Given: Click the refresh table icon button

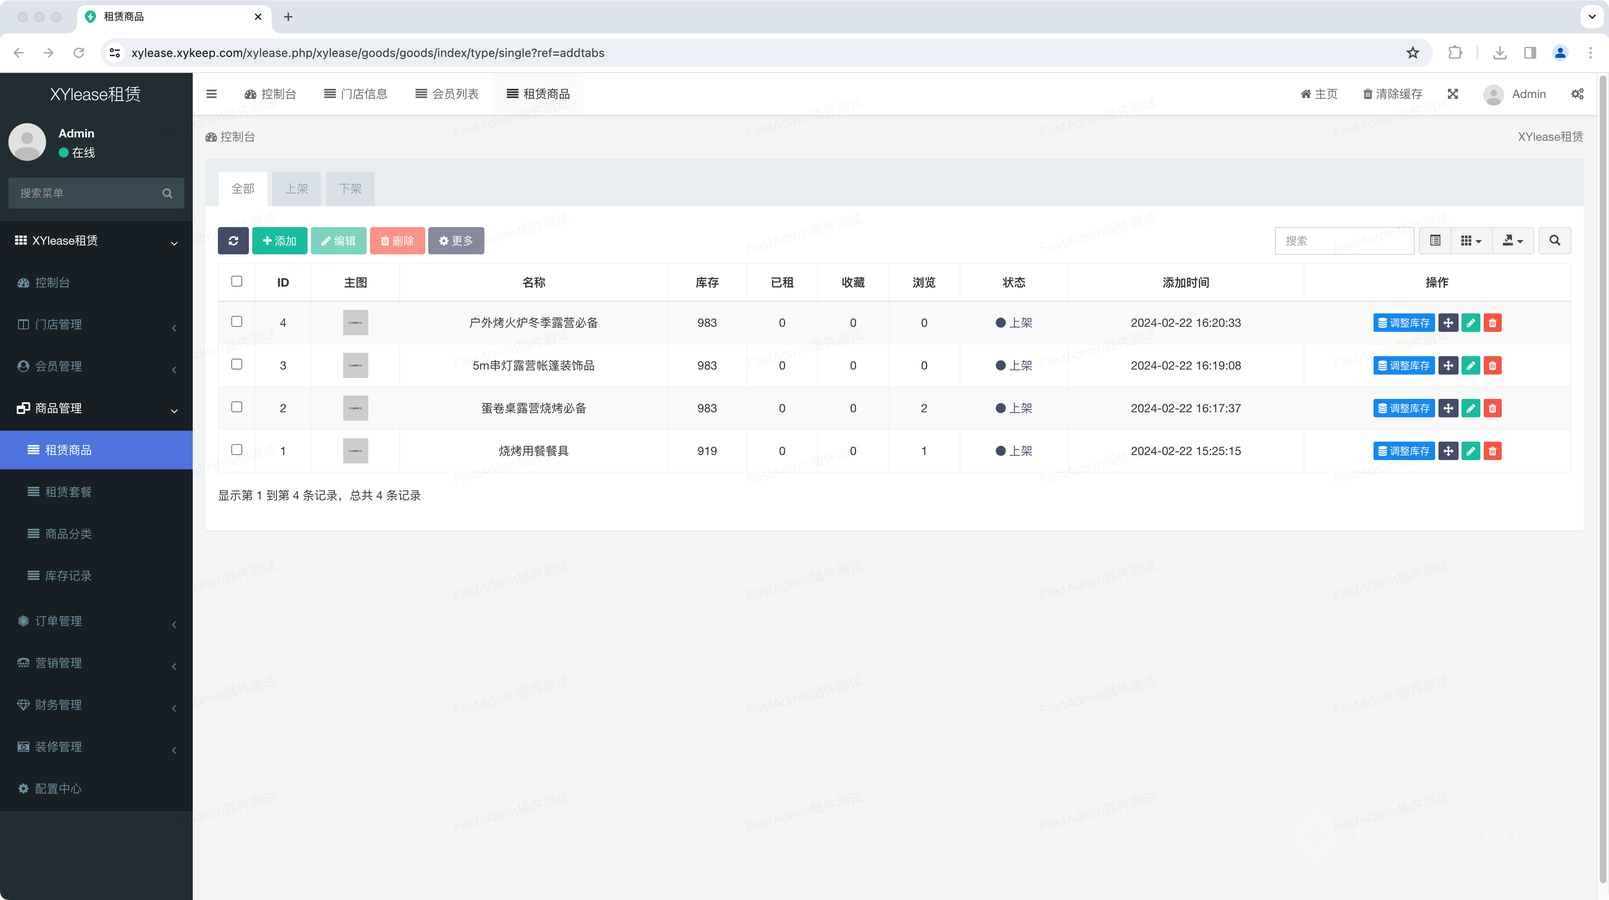Looking at the screenshot, I should 233,241.
